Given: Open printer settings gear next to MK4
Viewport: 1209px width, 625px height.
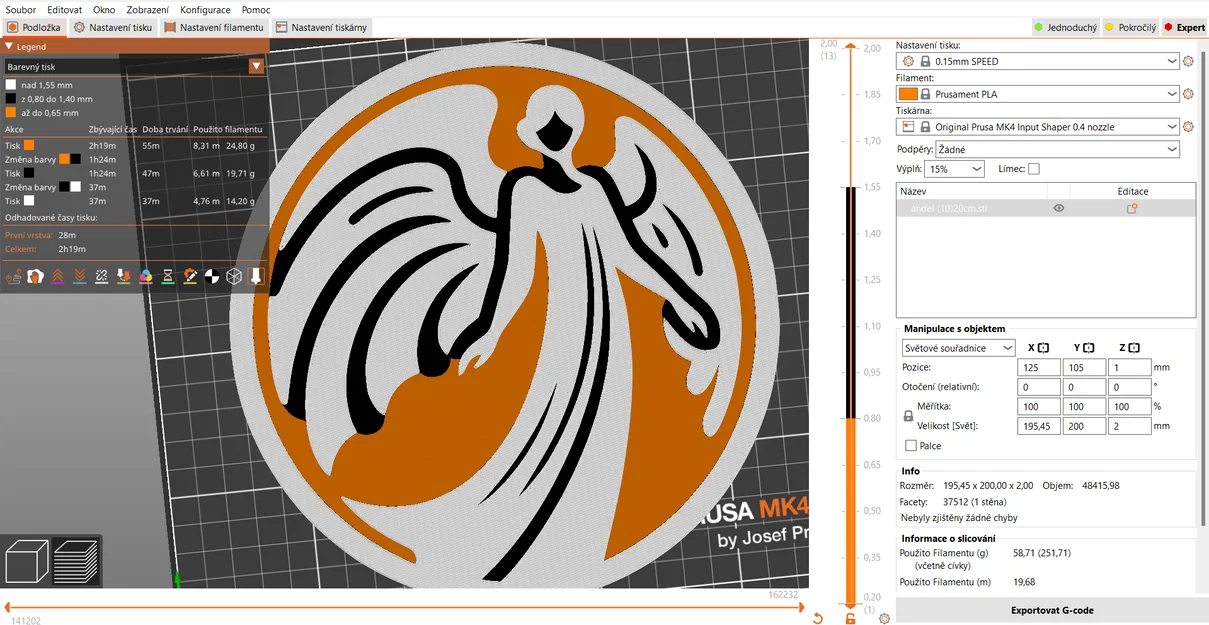Looking at the screenshot, I should (1189, 127).
